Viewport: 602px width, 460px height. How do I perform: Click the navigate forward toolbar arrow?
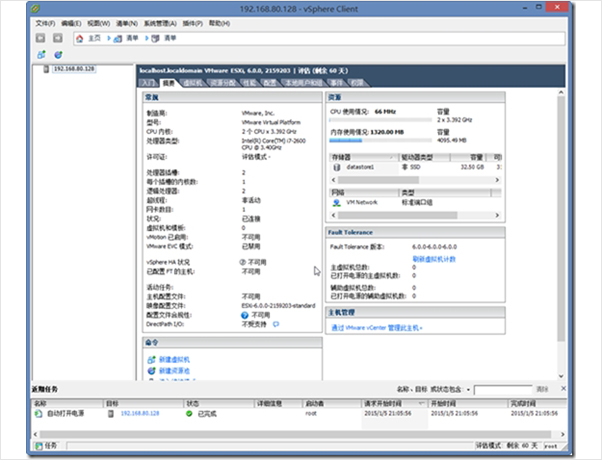point(58,38)
